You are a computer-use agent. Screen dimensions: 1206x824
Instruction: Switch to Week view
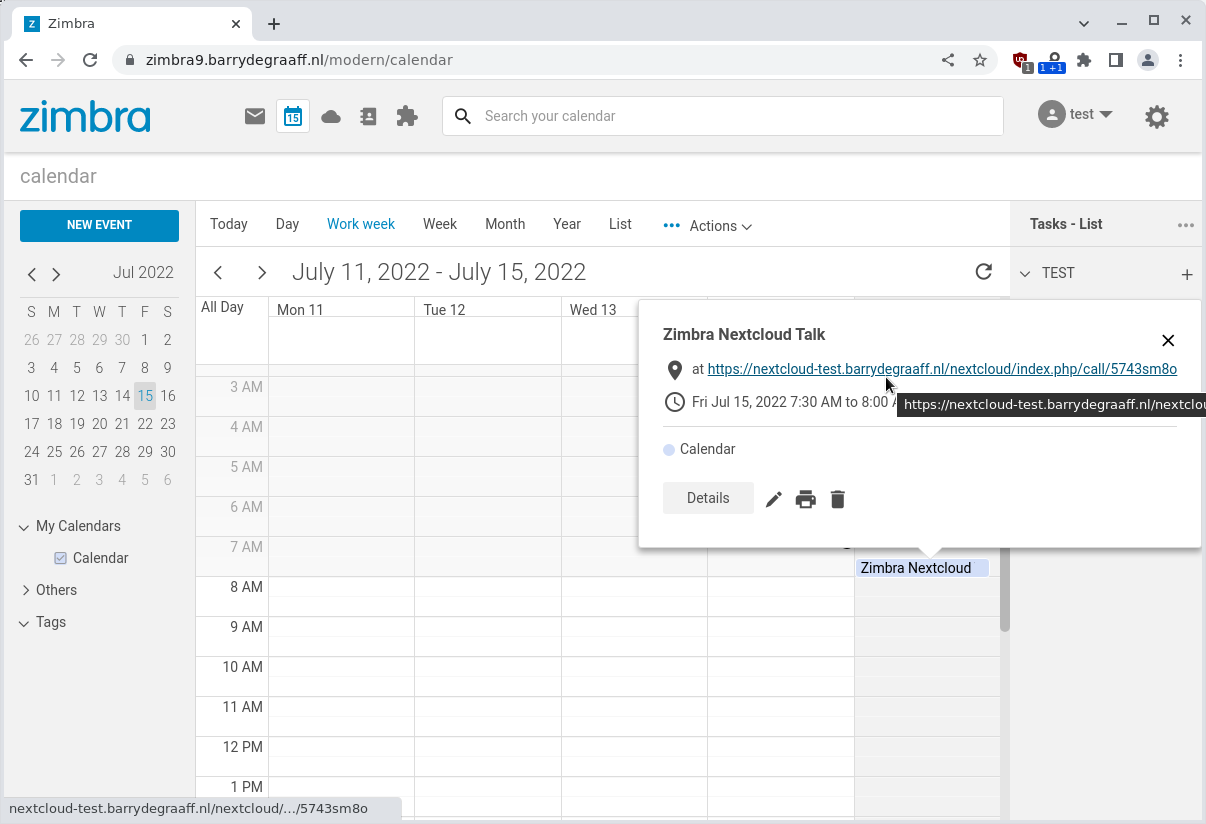440,224
